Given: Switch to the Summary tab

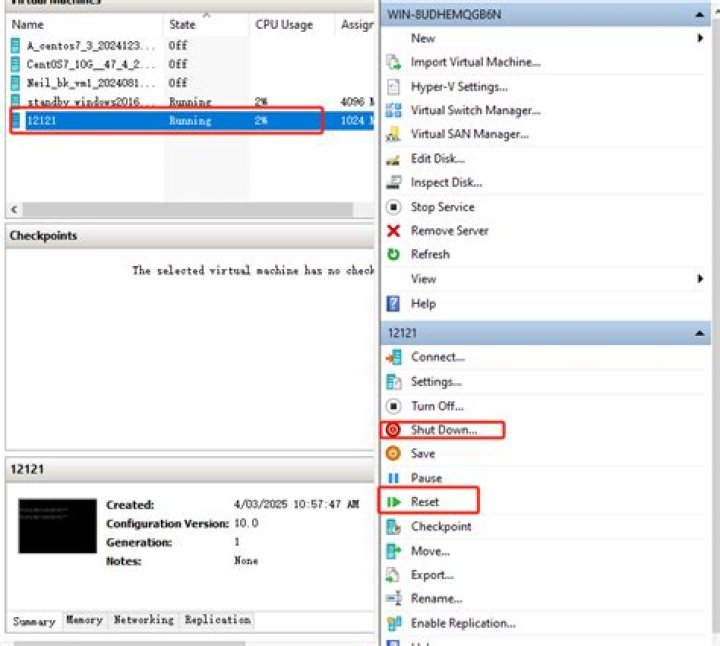Looking at the screenshot, I should click(x=34, y=621).
